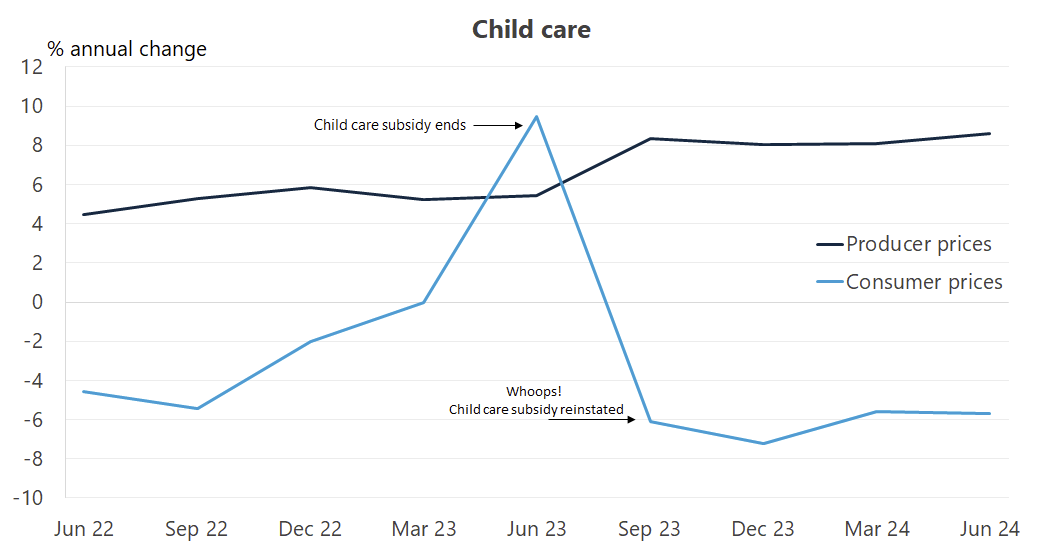Click the 'Mar 24' x-axis label

tap(877, 527)
